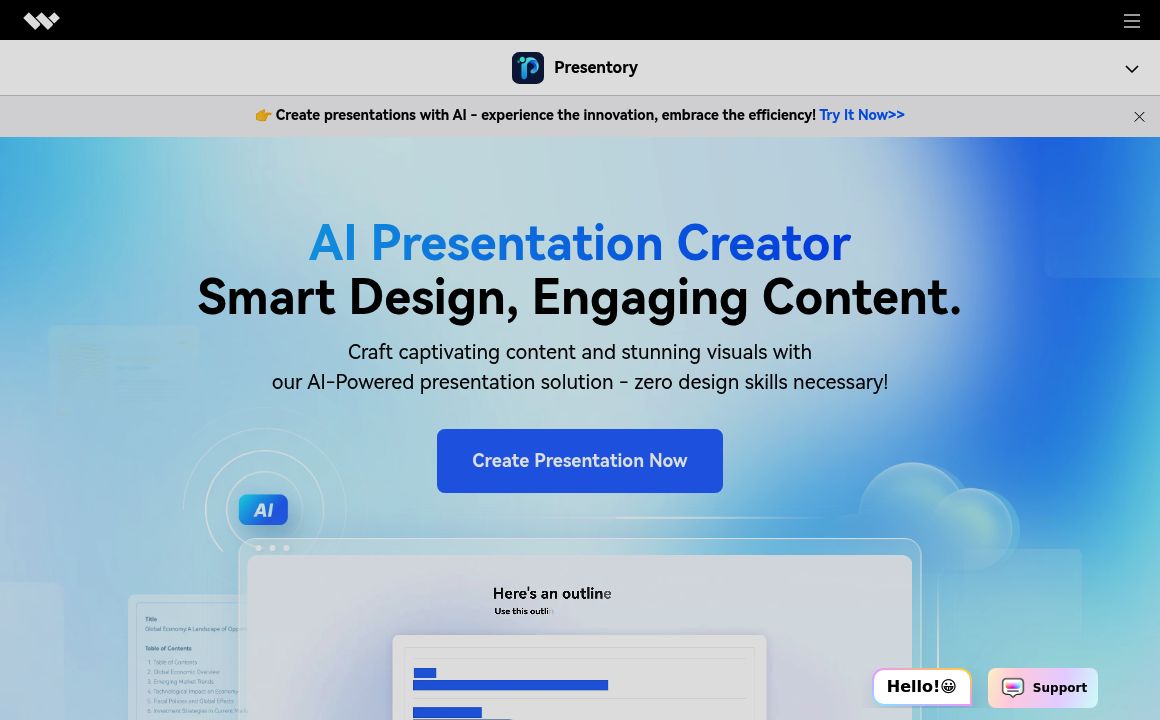
Task: Open the Try It Now link
Action: 861,115
